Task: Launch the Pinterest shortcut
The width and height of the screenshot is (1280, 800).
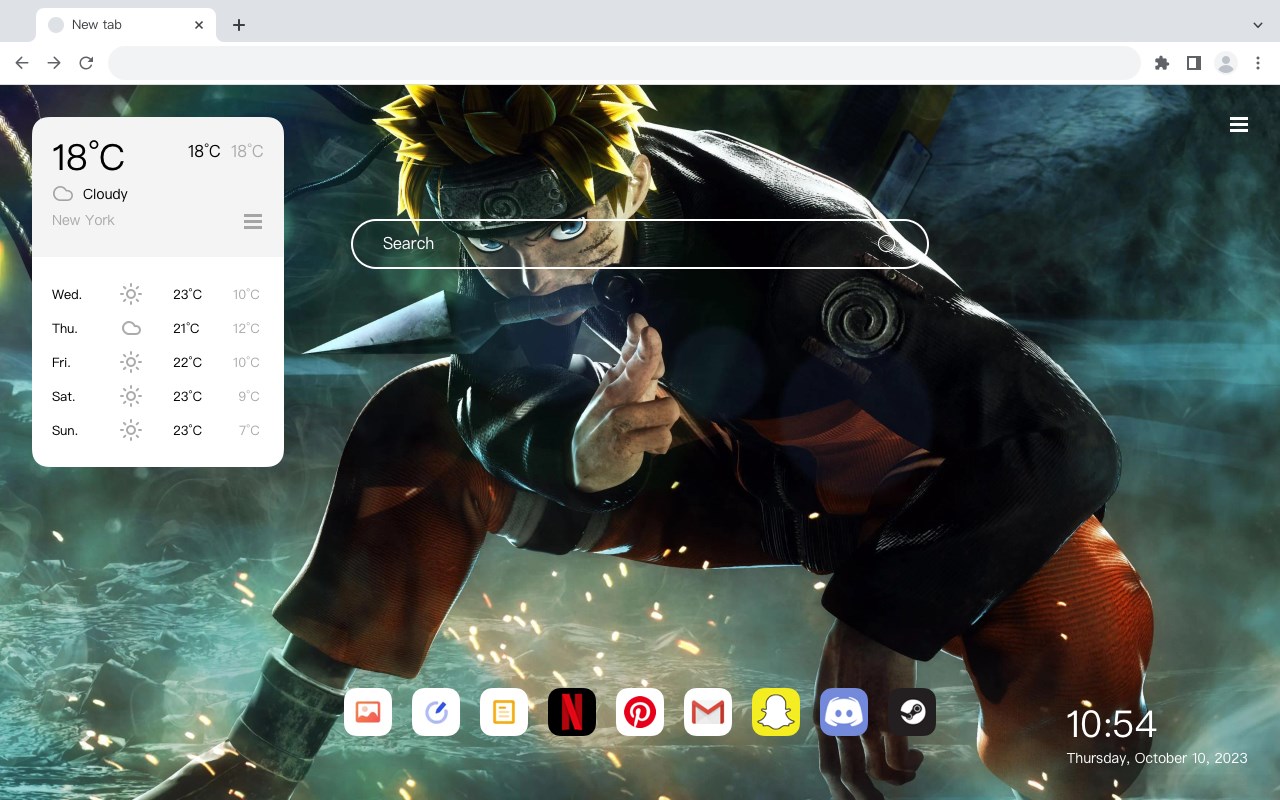Action: tap(640, 712)
